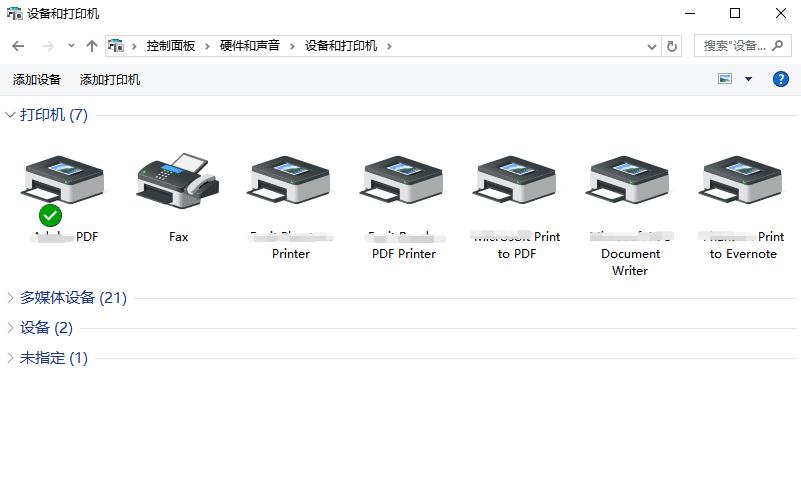Select the Print to PDF printer icon
The image size is (801, 495).
[516, 180]
